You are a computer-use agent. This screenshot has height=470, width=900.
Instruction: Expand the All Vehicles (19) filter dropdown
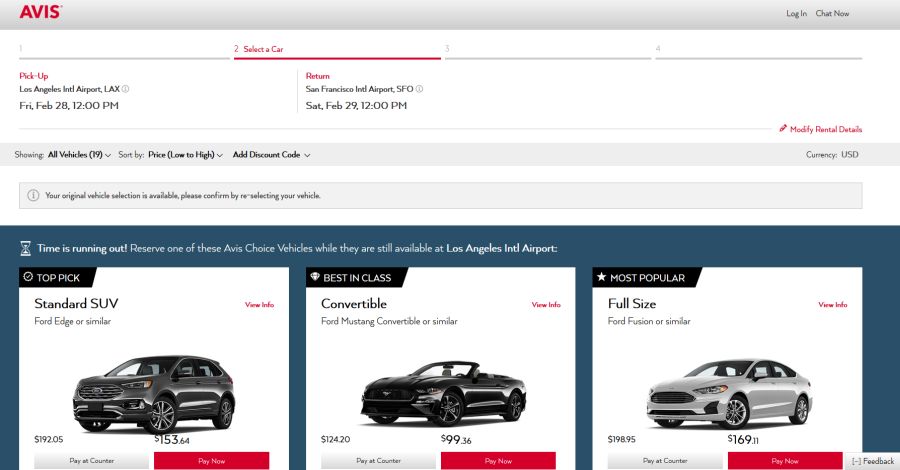click(79, 154)
